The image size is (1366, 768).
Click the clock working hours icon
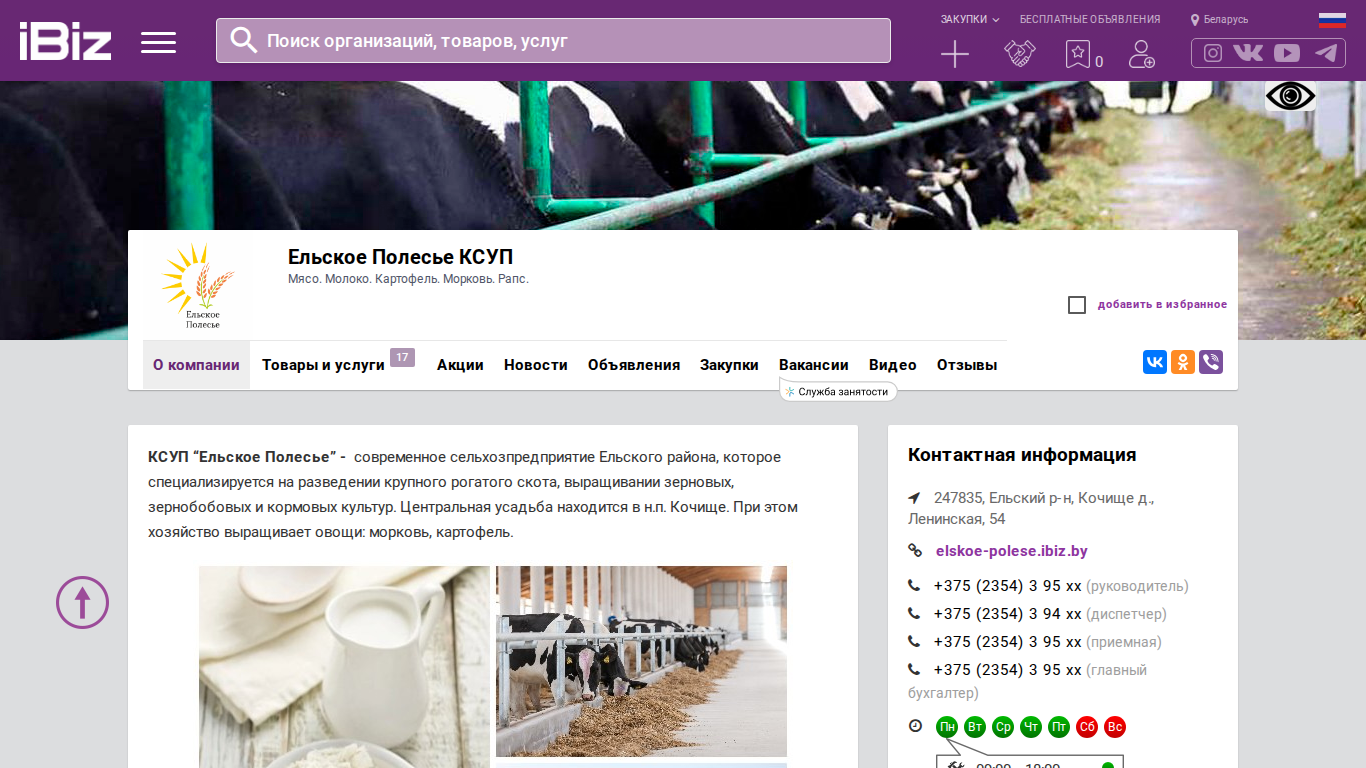point(915,726)
